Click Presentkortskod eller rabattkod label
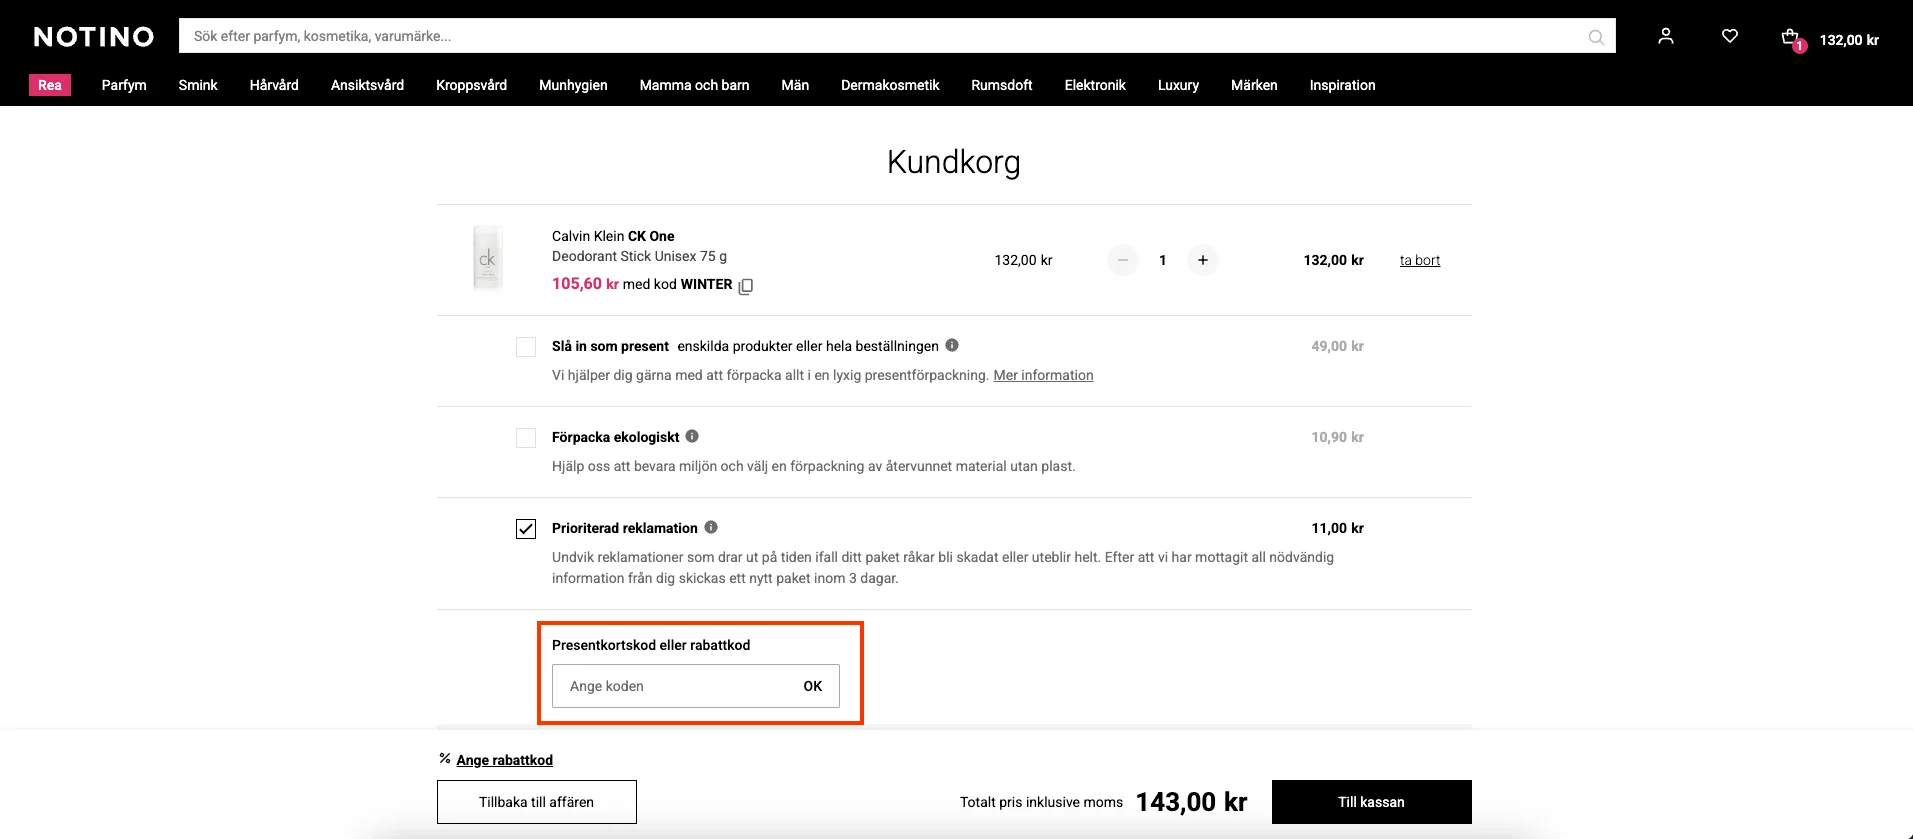The image size is (1913, 839). click(x=651, y=645)
